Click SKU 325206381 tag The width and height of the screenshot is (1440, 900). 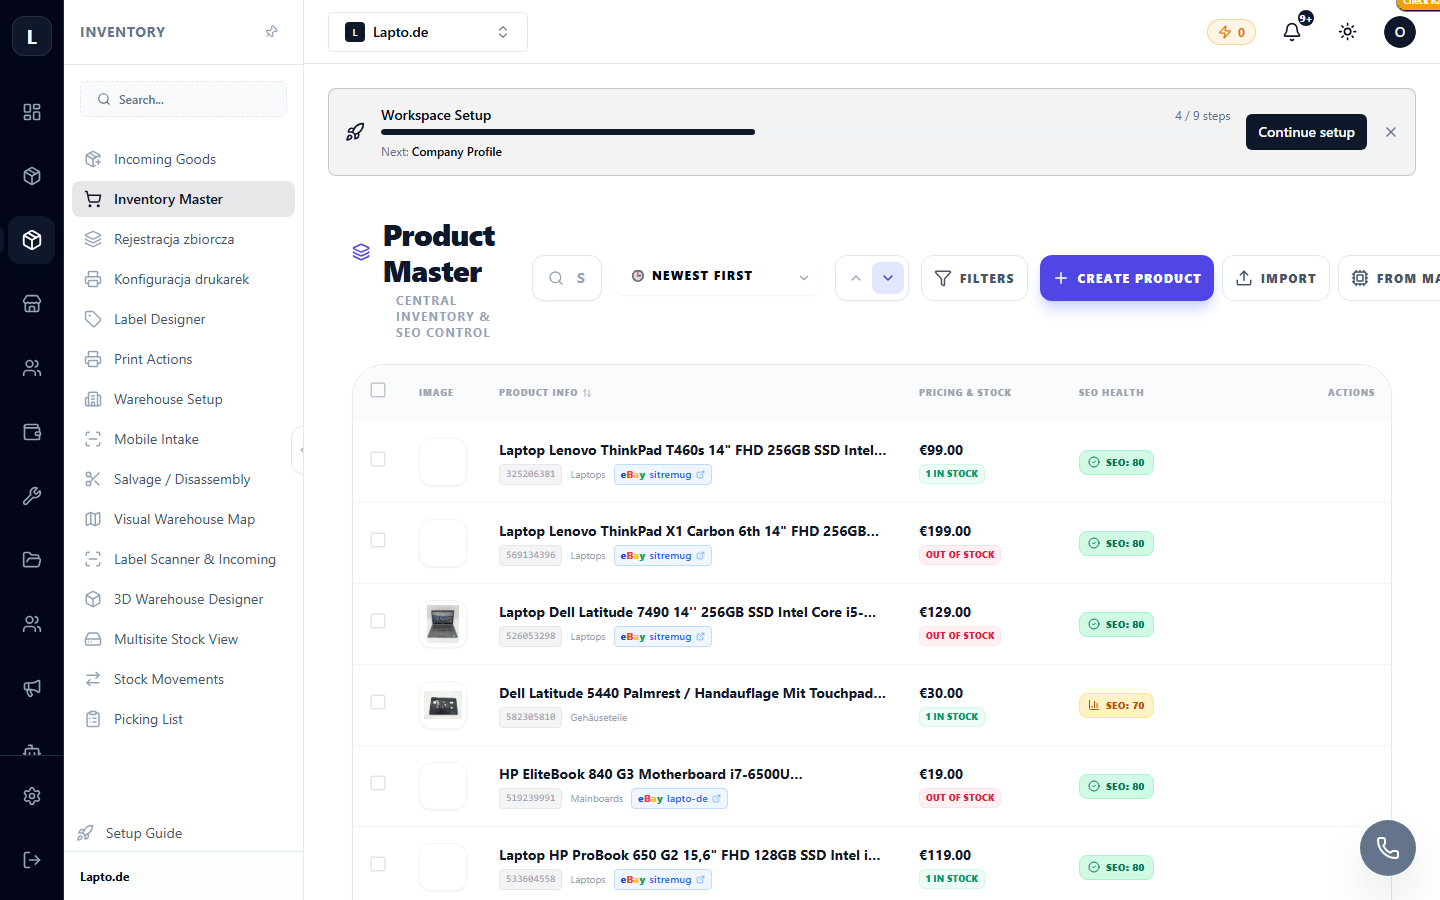[531, 474]
